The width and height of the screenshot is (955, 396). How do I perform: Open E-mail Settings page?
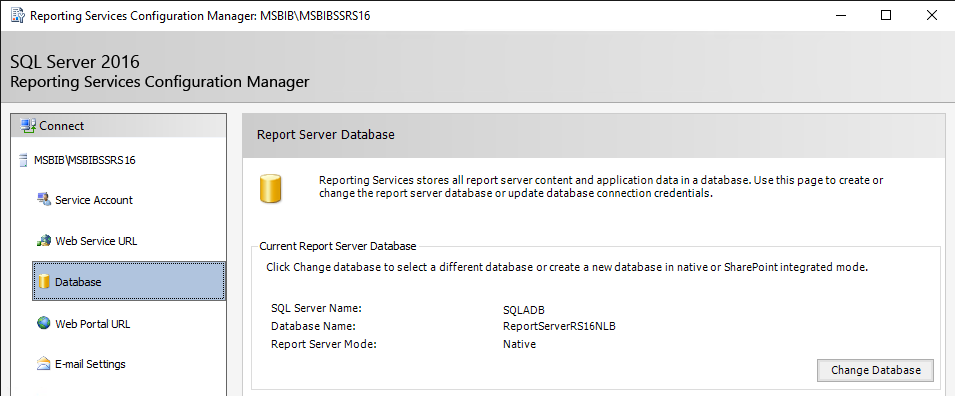point(90,364)
